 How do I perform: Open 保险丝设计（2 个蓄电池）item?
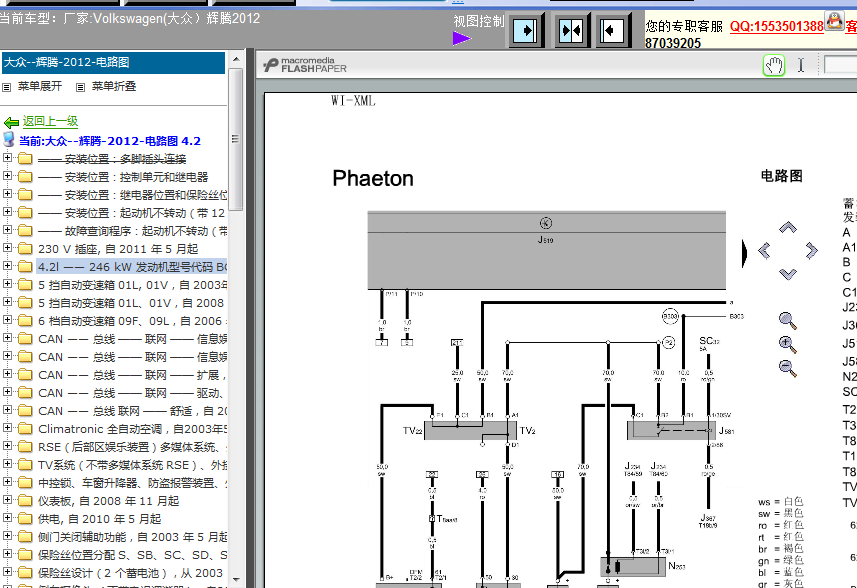click(131, 573)
